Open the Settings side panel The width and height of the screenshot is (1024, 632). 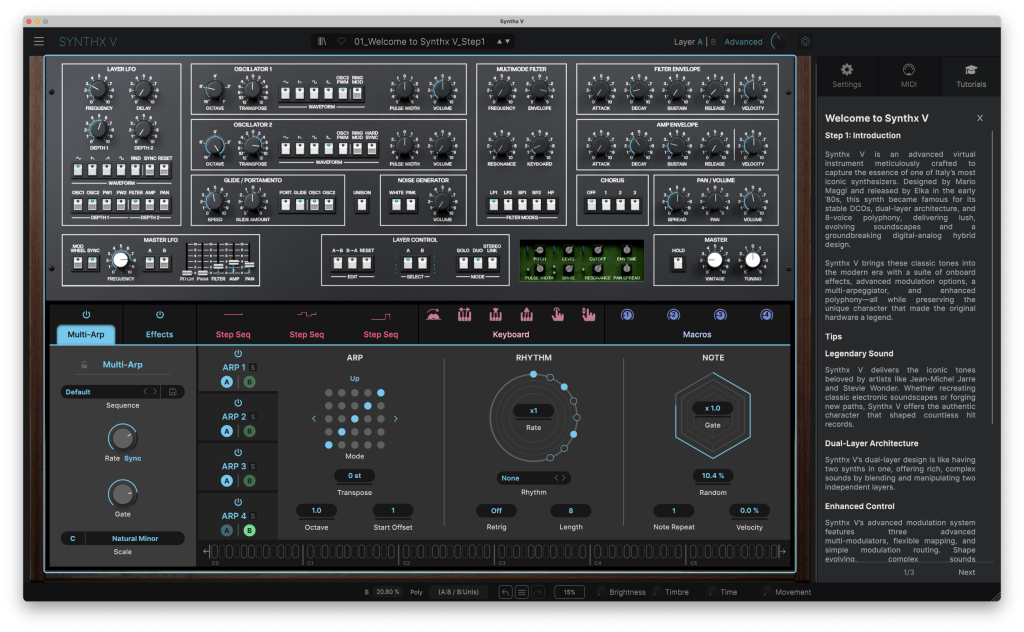pyautogui.click(x=846, y=76)
